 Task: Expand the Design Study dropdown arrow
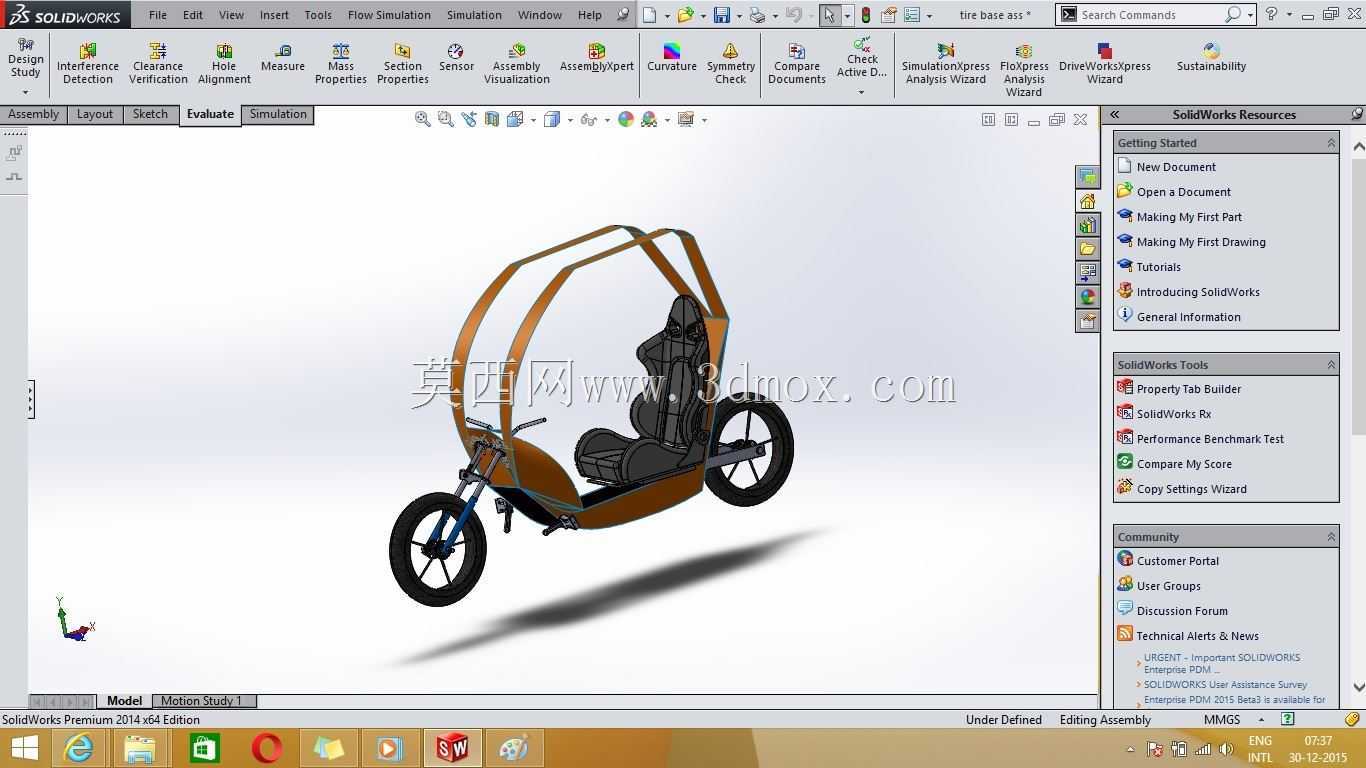click(x=26, y=92)
